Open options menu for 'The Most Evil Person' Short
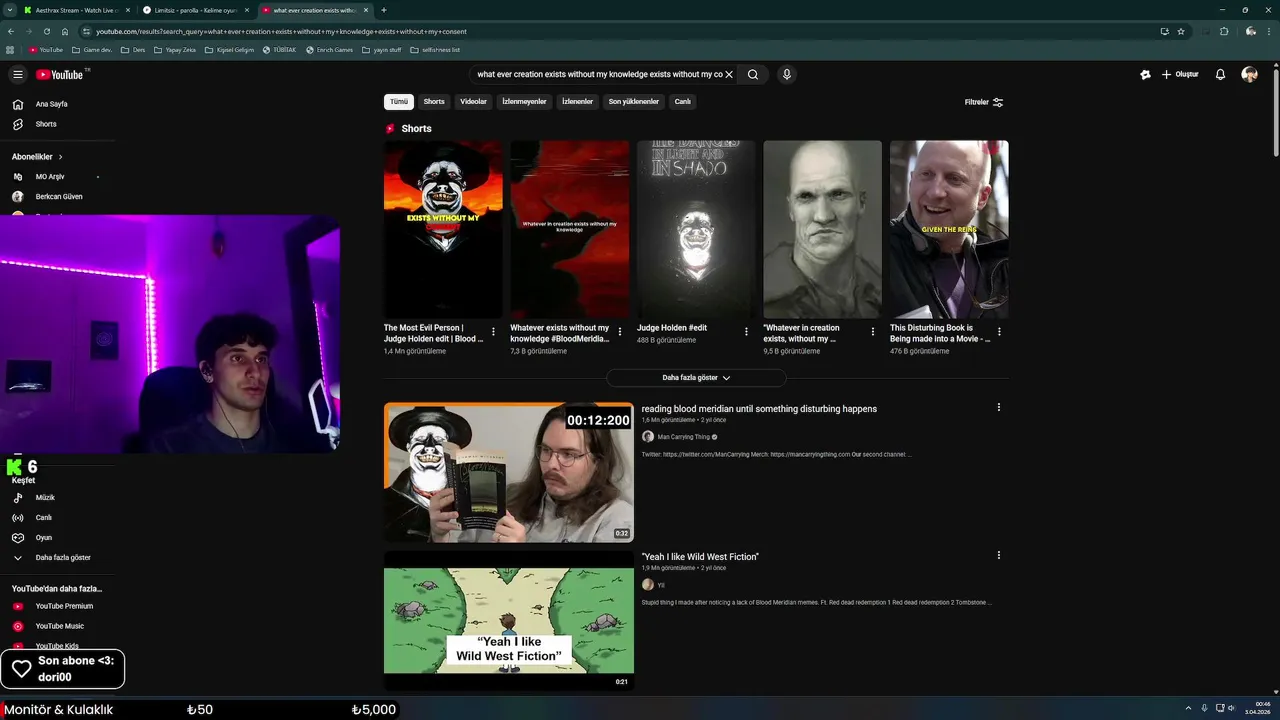This screenshot has width=1280, height=720. tap(493, 332)
